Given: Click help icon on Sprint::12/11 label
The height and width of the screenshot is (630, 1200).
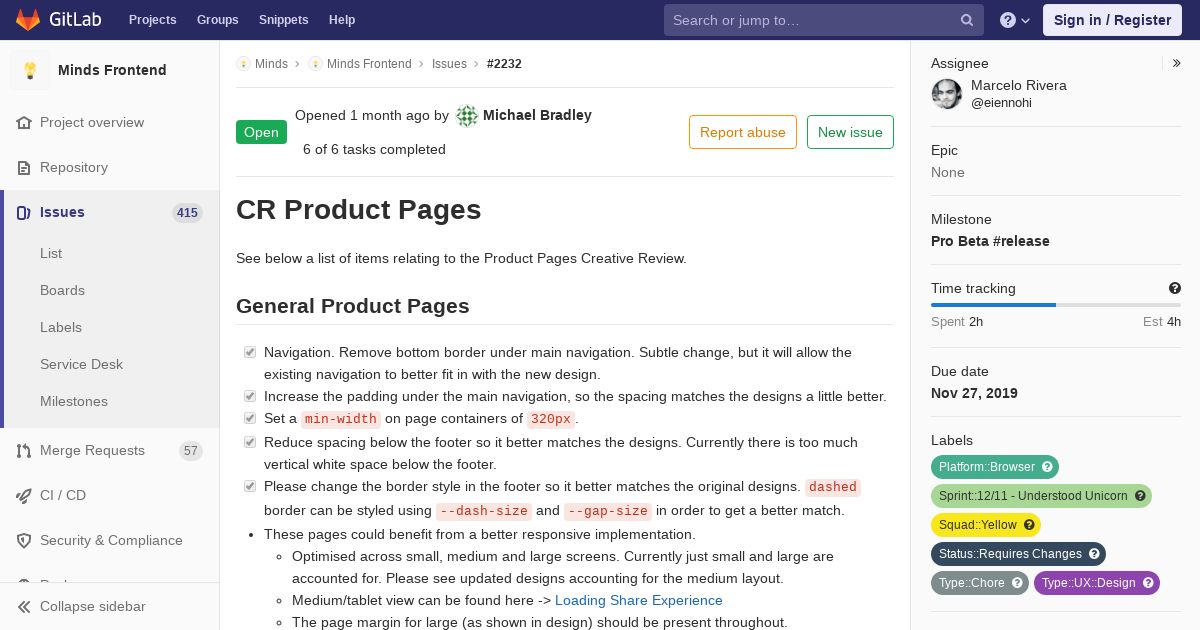Looking at the screenshot, I should (1140, 496).
